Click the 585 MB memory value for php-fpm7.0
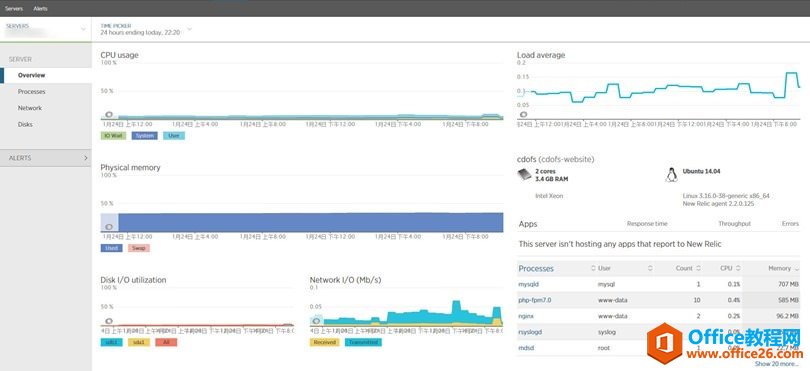810x371 pixels. click(787, 300)
